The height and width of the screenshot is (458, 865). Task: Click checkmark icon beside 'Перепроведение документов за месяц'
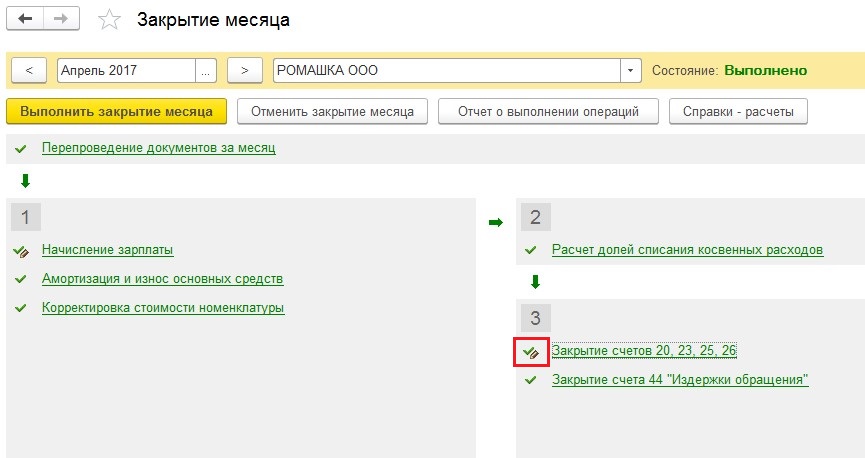pyautogui.click(x=21, y=148)
